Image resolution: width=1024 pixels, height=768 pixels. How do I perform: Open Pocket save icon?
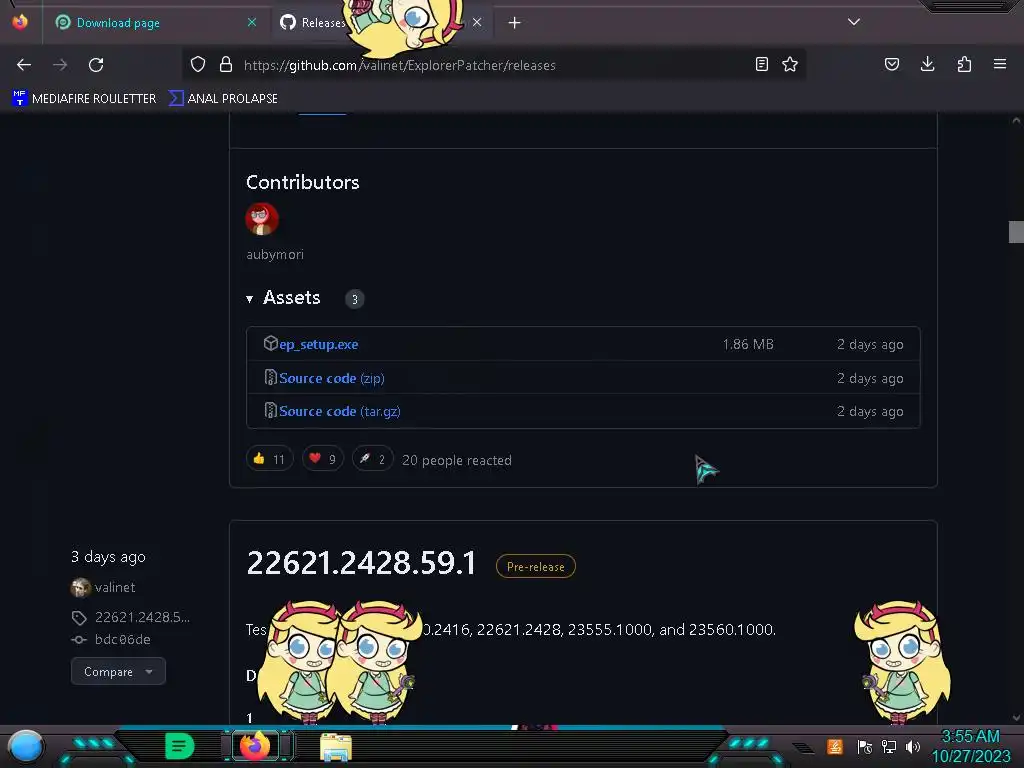(x=892, y=64)
